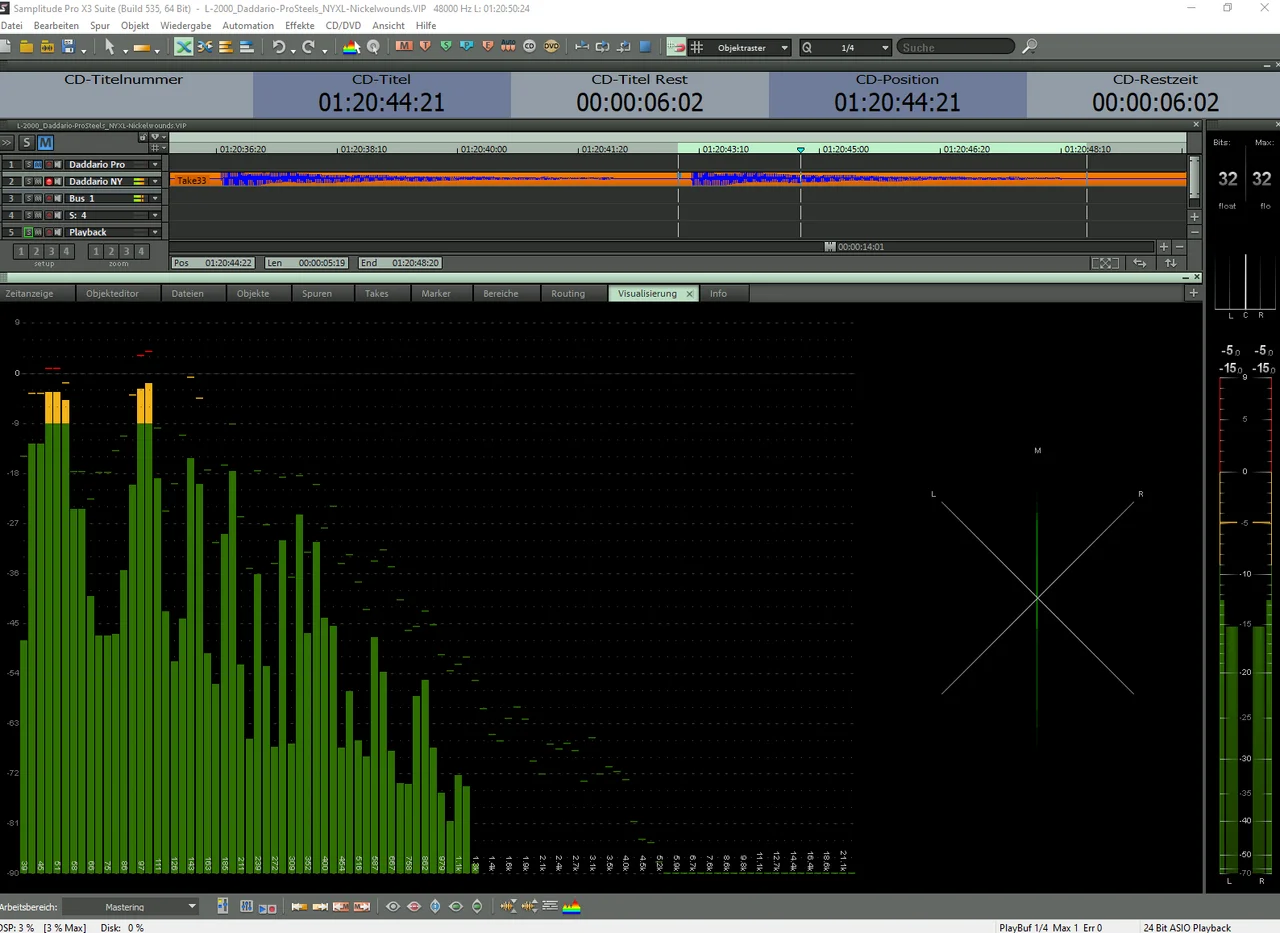Viewport: 1280px width, 933px height.
Task: Click the save disk icon
Action: 68,47
